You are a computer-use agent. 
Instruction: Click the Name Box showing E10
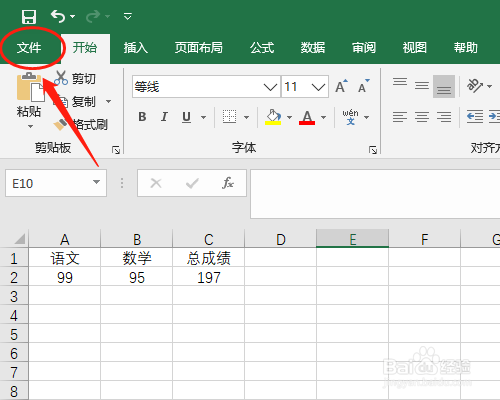48,183
